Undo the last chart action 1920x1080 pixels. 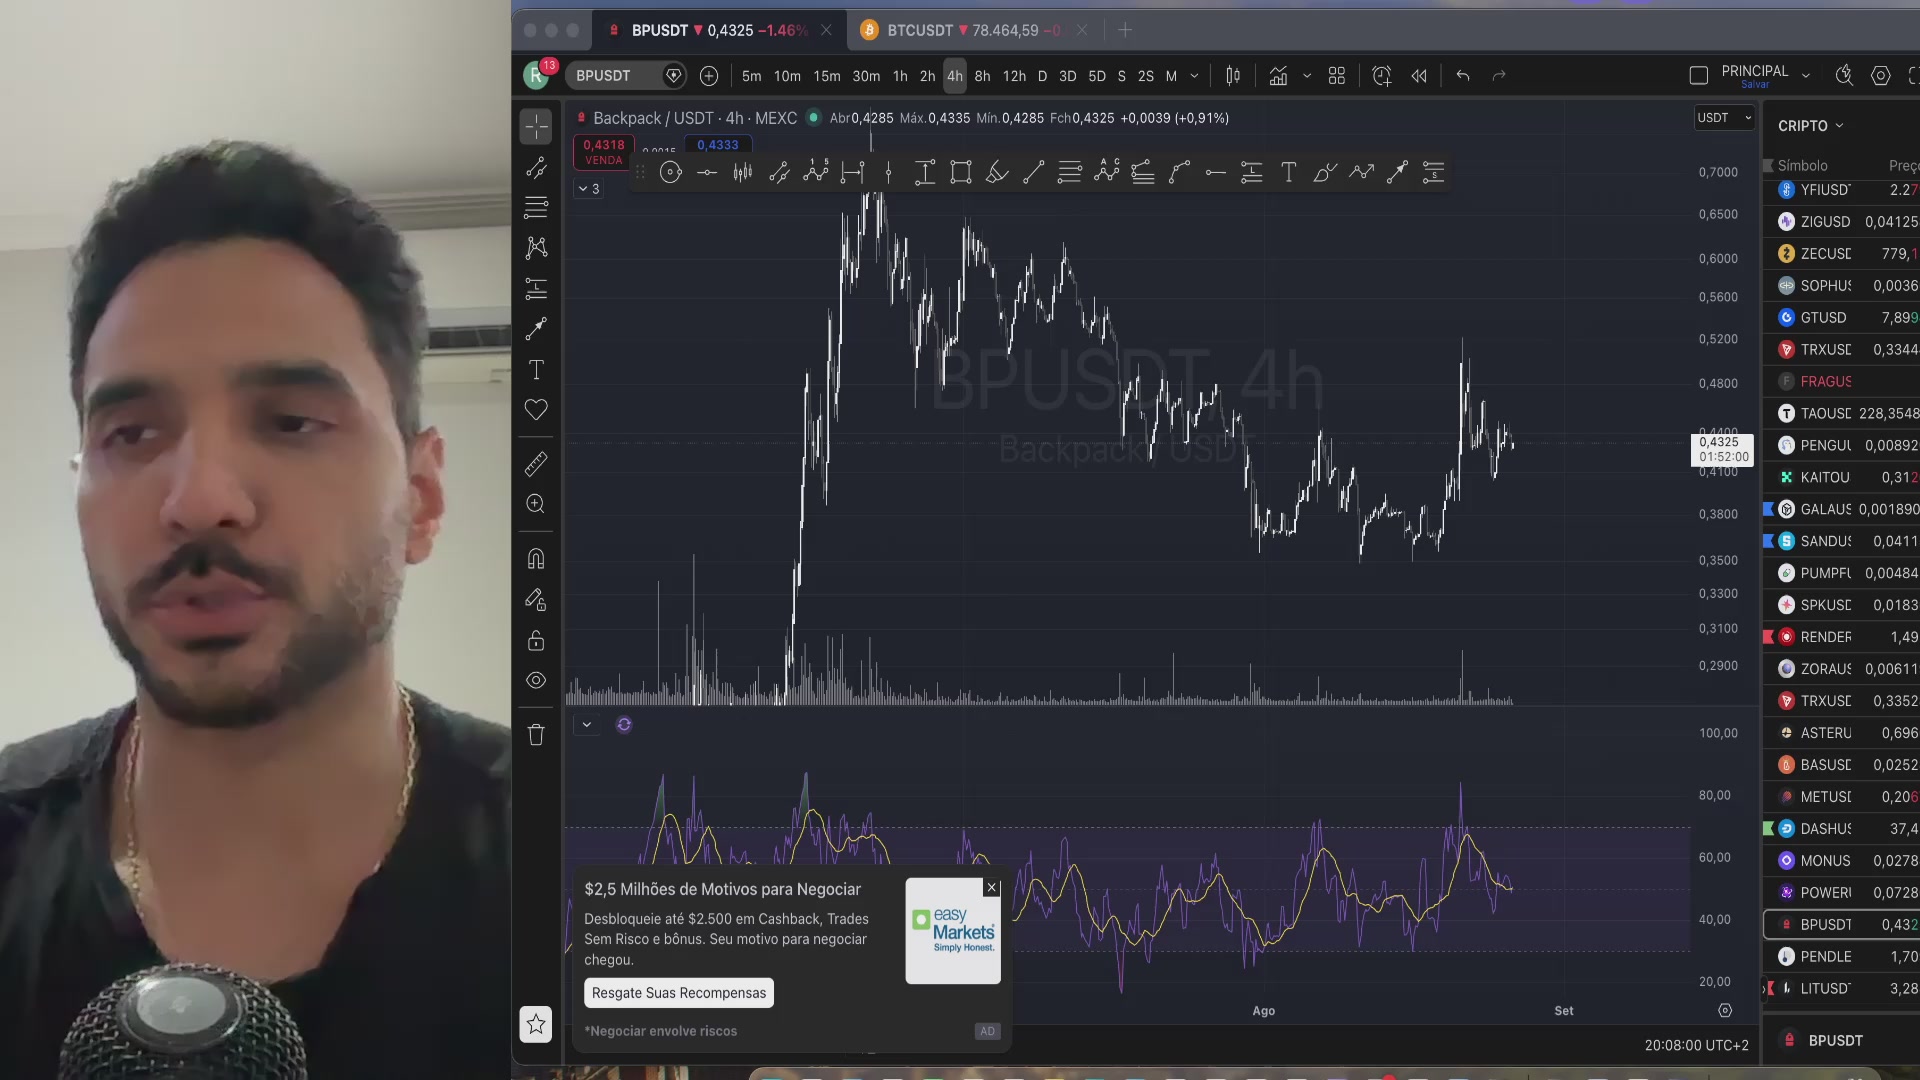pos(1463,76)
